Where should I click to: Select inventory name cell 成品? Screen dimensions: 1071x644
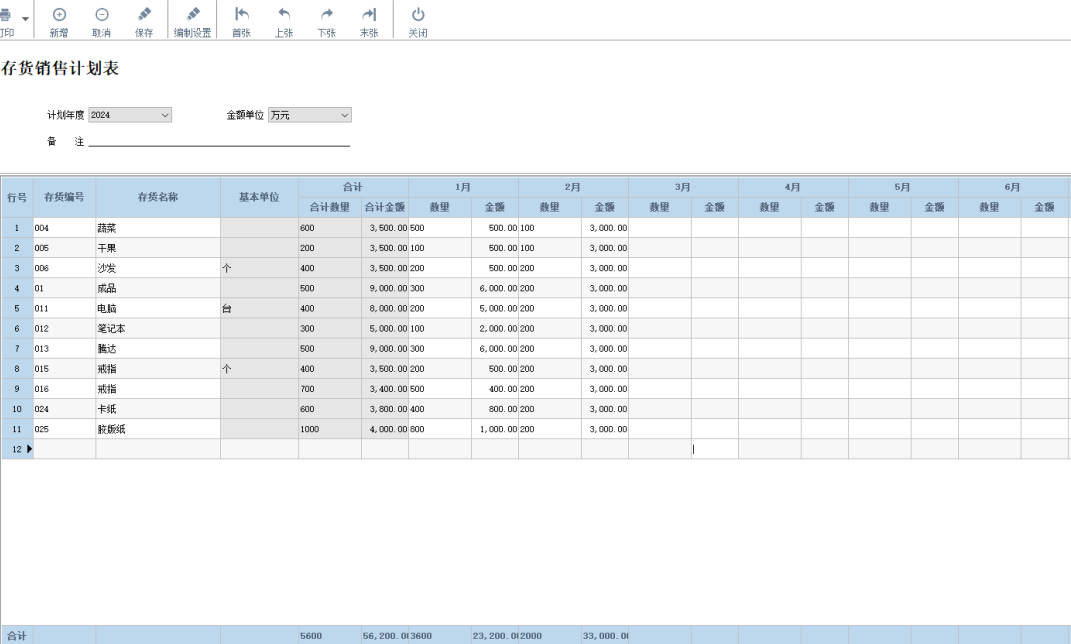tap(158, 288)
